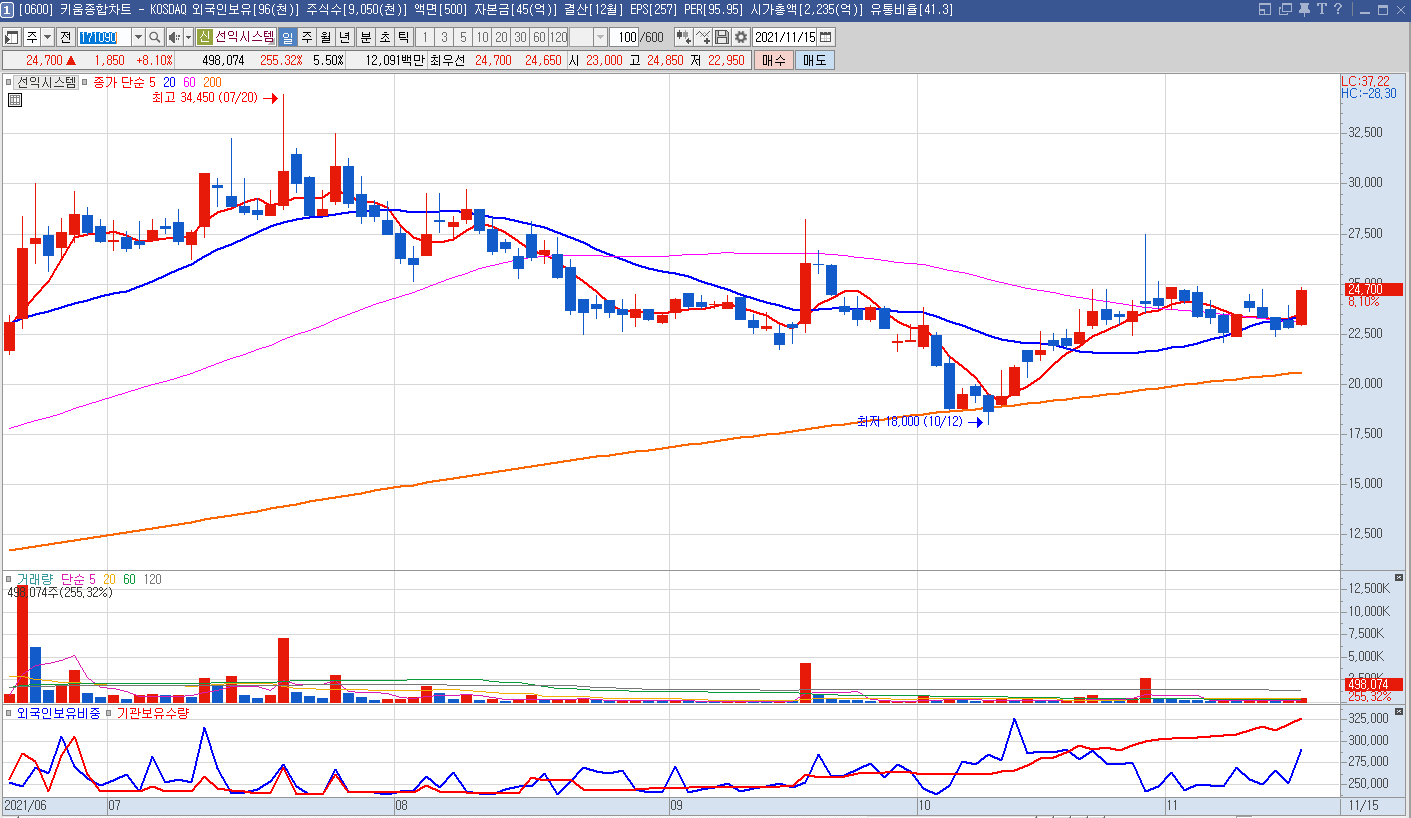Open chart settings gear icon
The width and height of the screenshot is (1411, 818).
click(741, 37)
